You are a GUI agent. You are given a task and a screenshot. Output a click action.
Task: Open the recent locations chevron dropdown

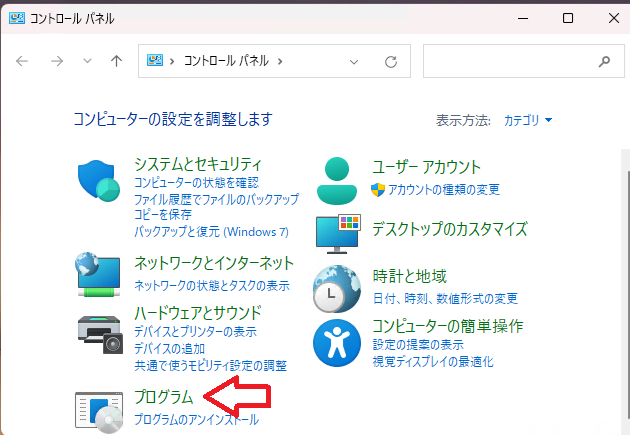click(x=86, y=61)
